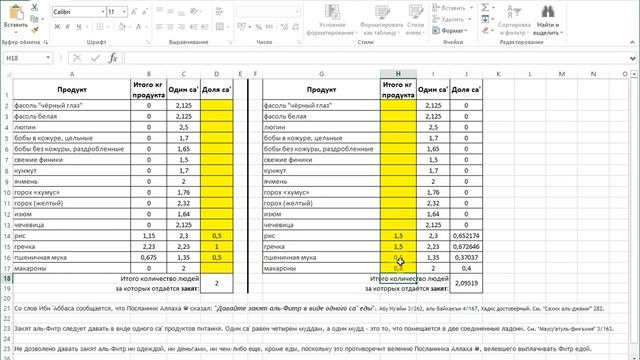Align cell text left
The height and width of the screenshot is (360, 640).
point(160,27)
